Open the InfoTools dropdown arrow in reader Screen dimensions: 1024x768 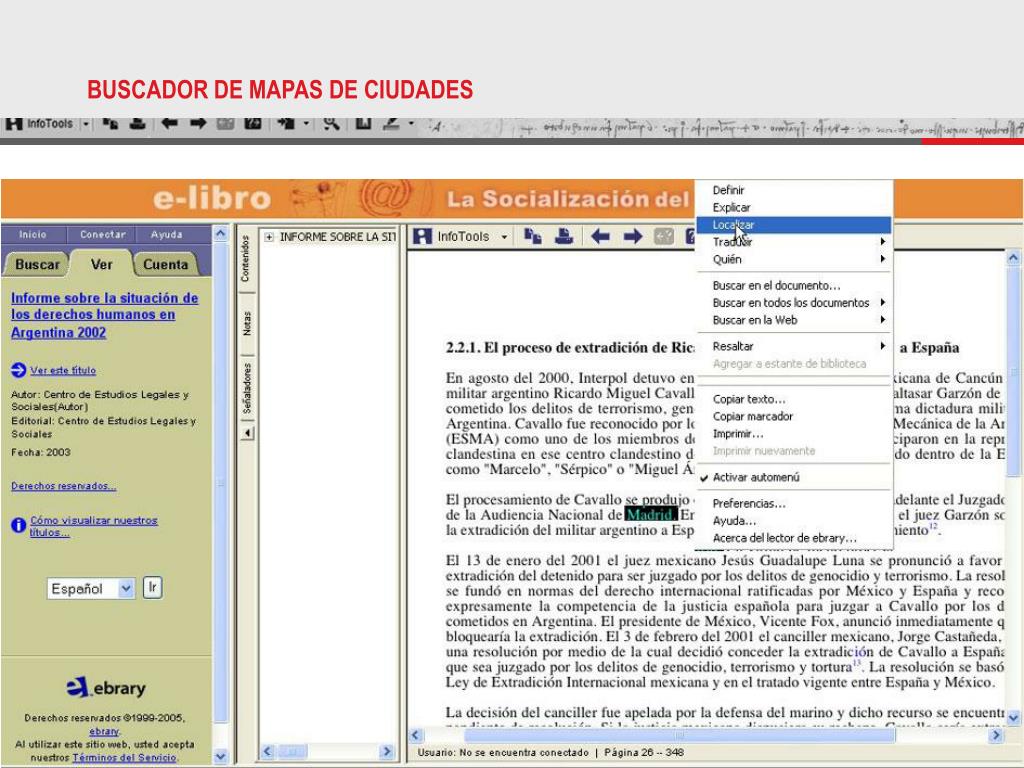click(x=505, y=237)
